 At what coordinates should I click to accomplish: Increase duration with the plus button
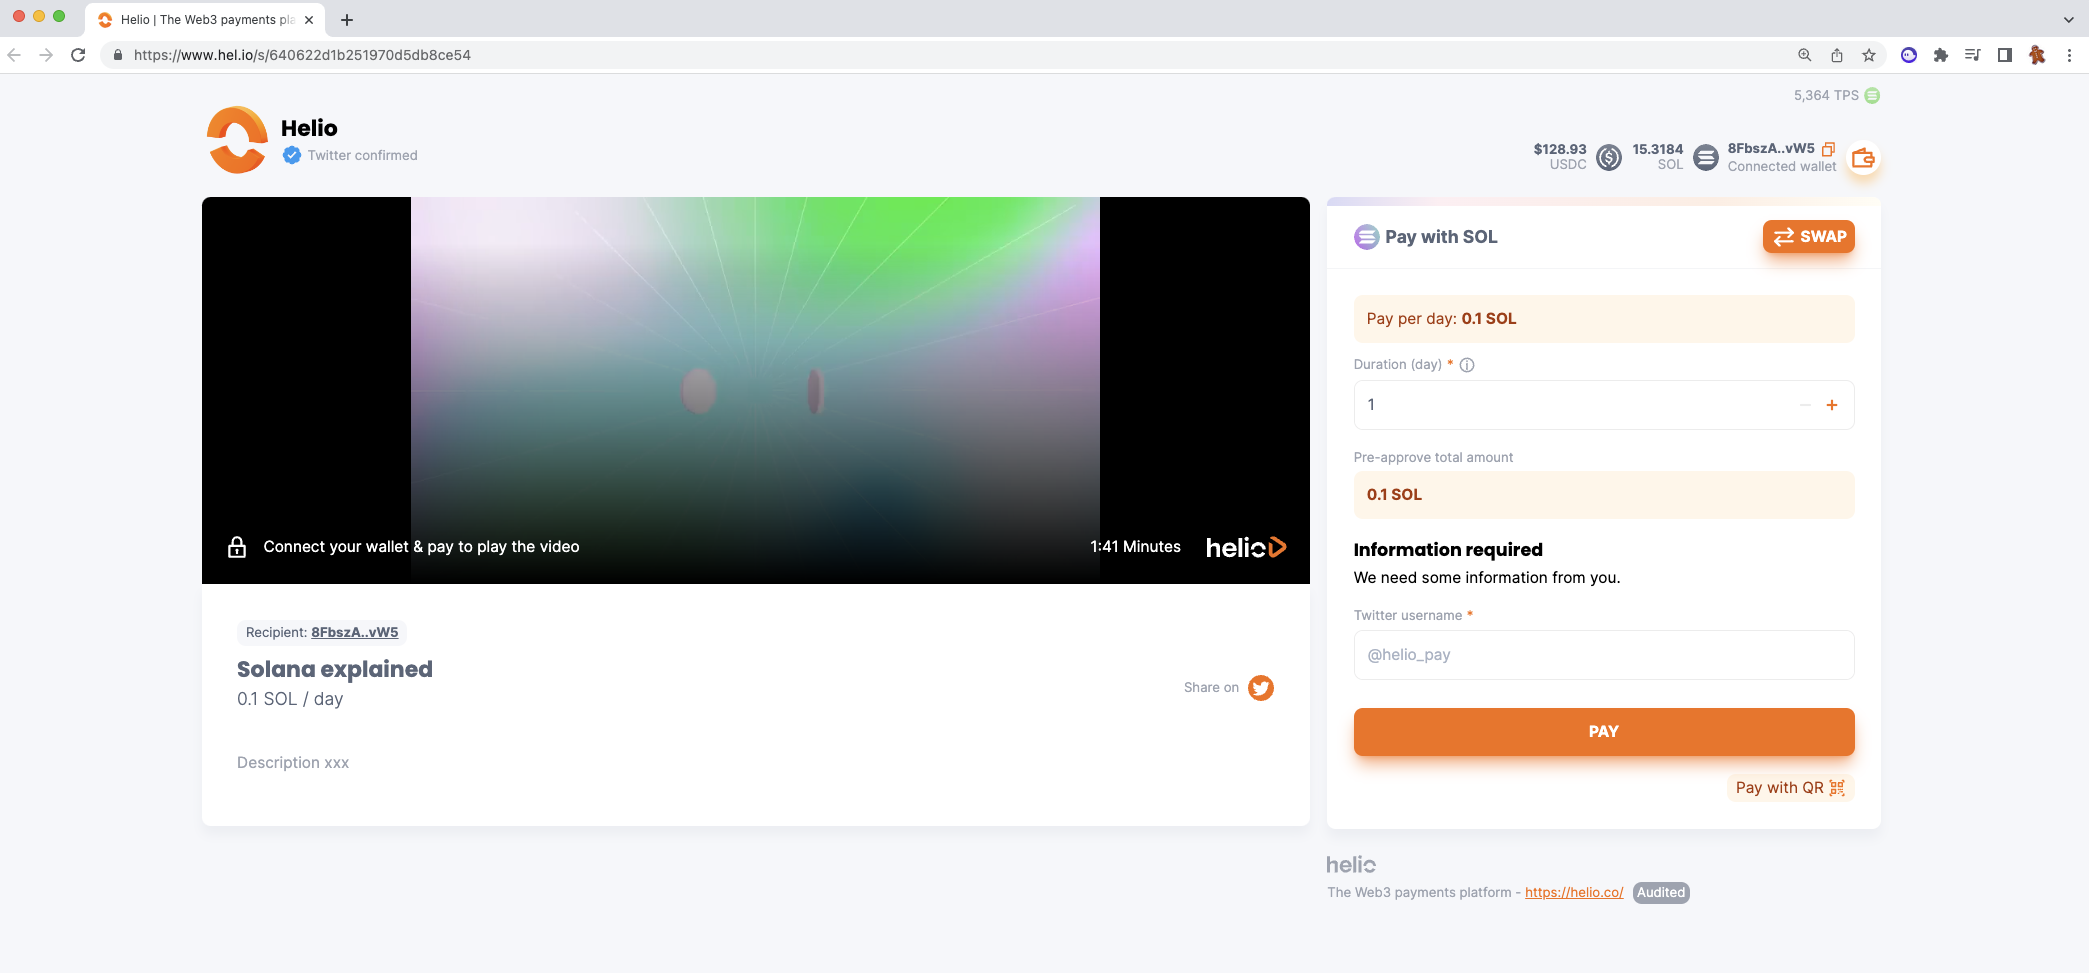pyautogui.click(x=1832, y=405)
